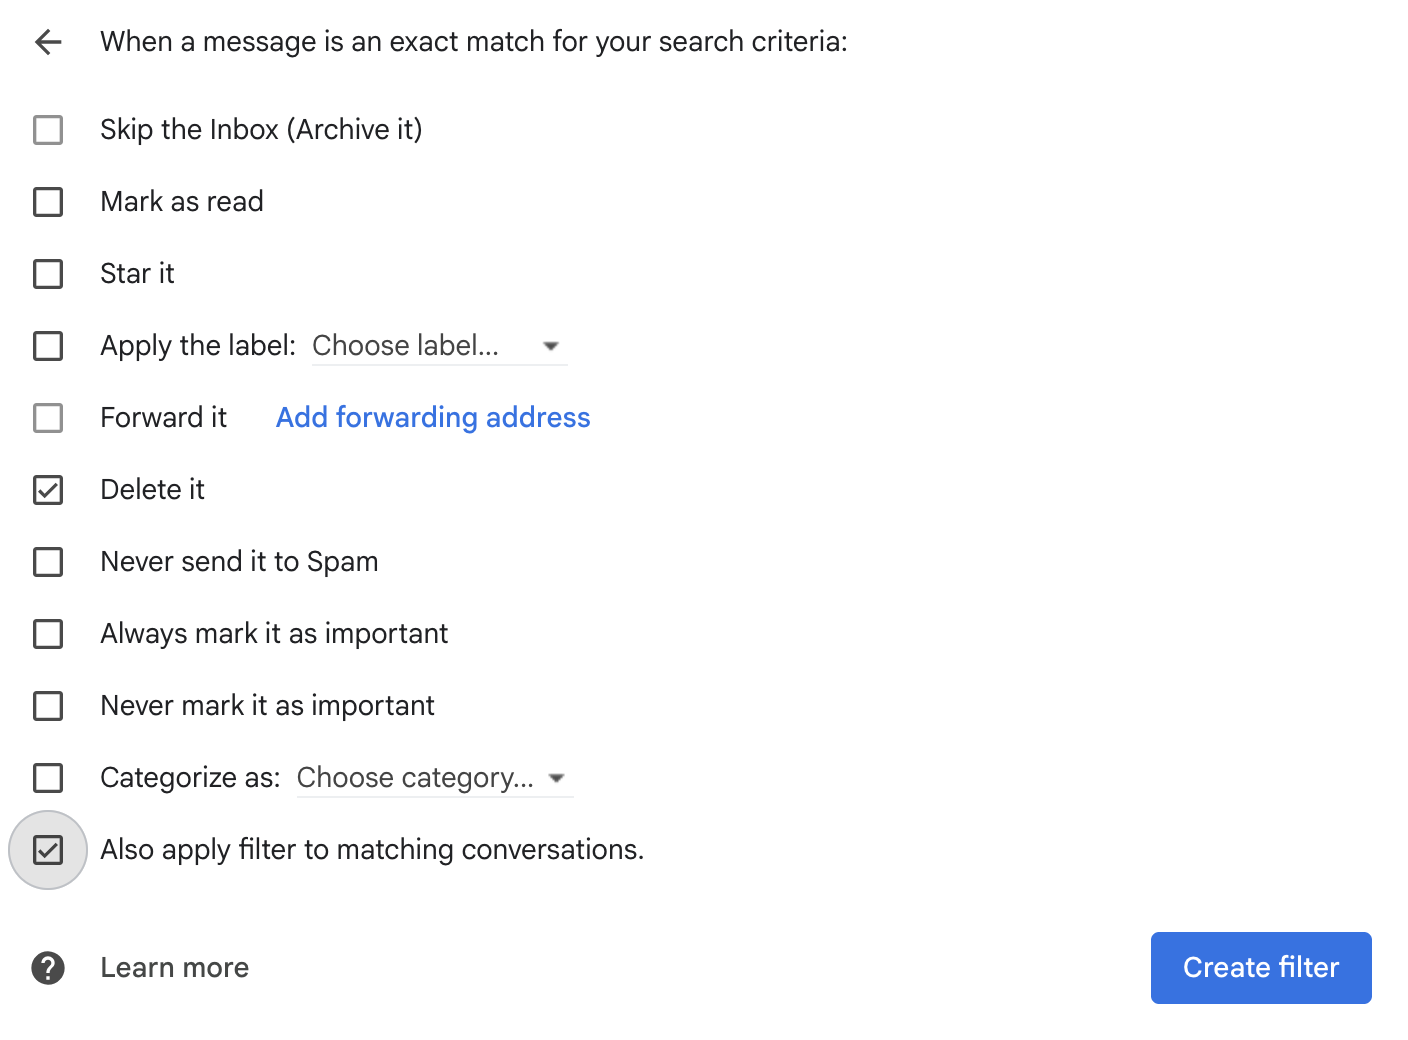Image resolution: width=1408 pixels, height=1040 pixels.
Task: Click Add forwarding address link
Action: [433, 418]
